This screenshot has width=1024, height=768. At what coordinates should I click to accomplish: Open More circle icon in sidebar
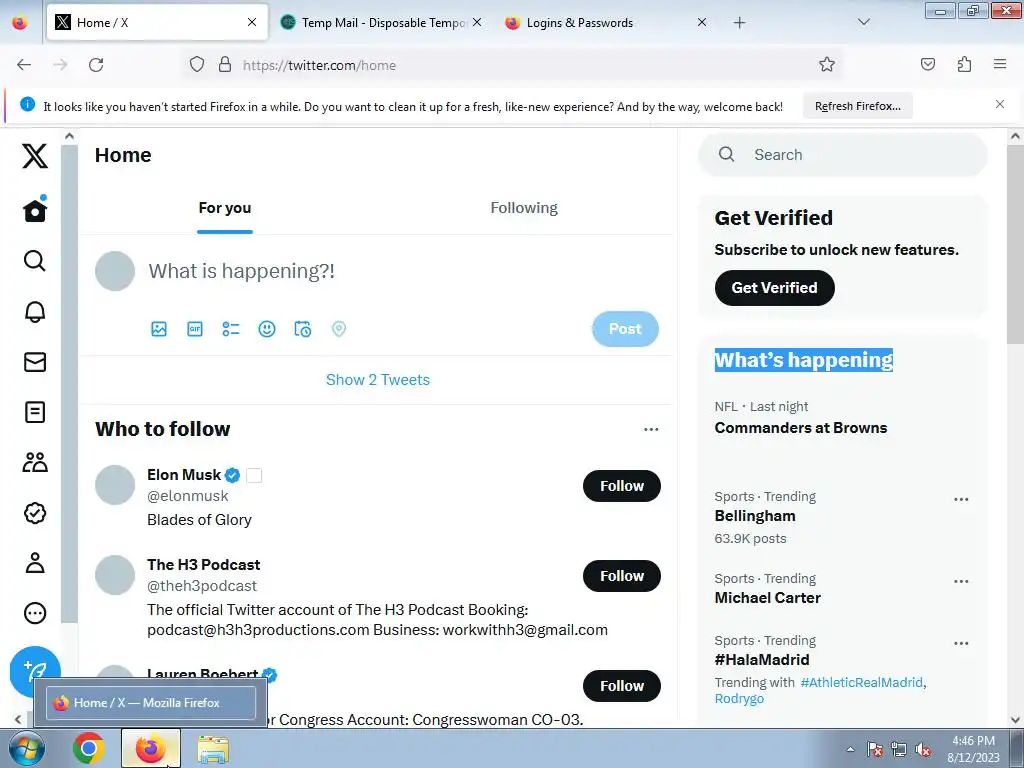pos(35,613)
